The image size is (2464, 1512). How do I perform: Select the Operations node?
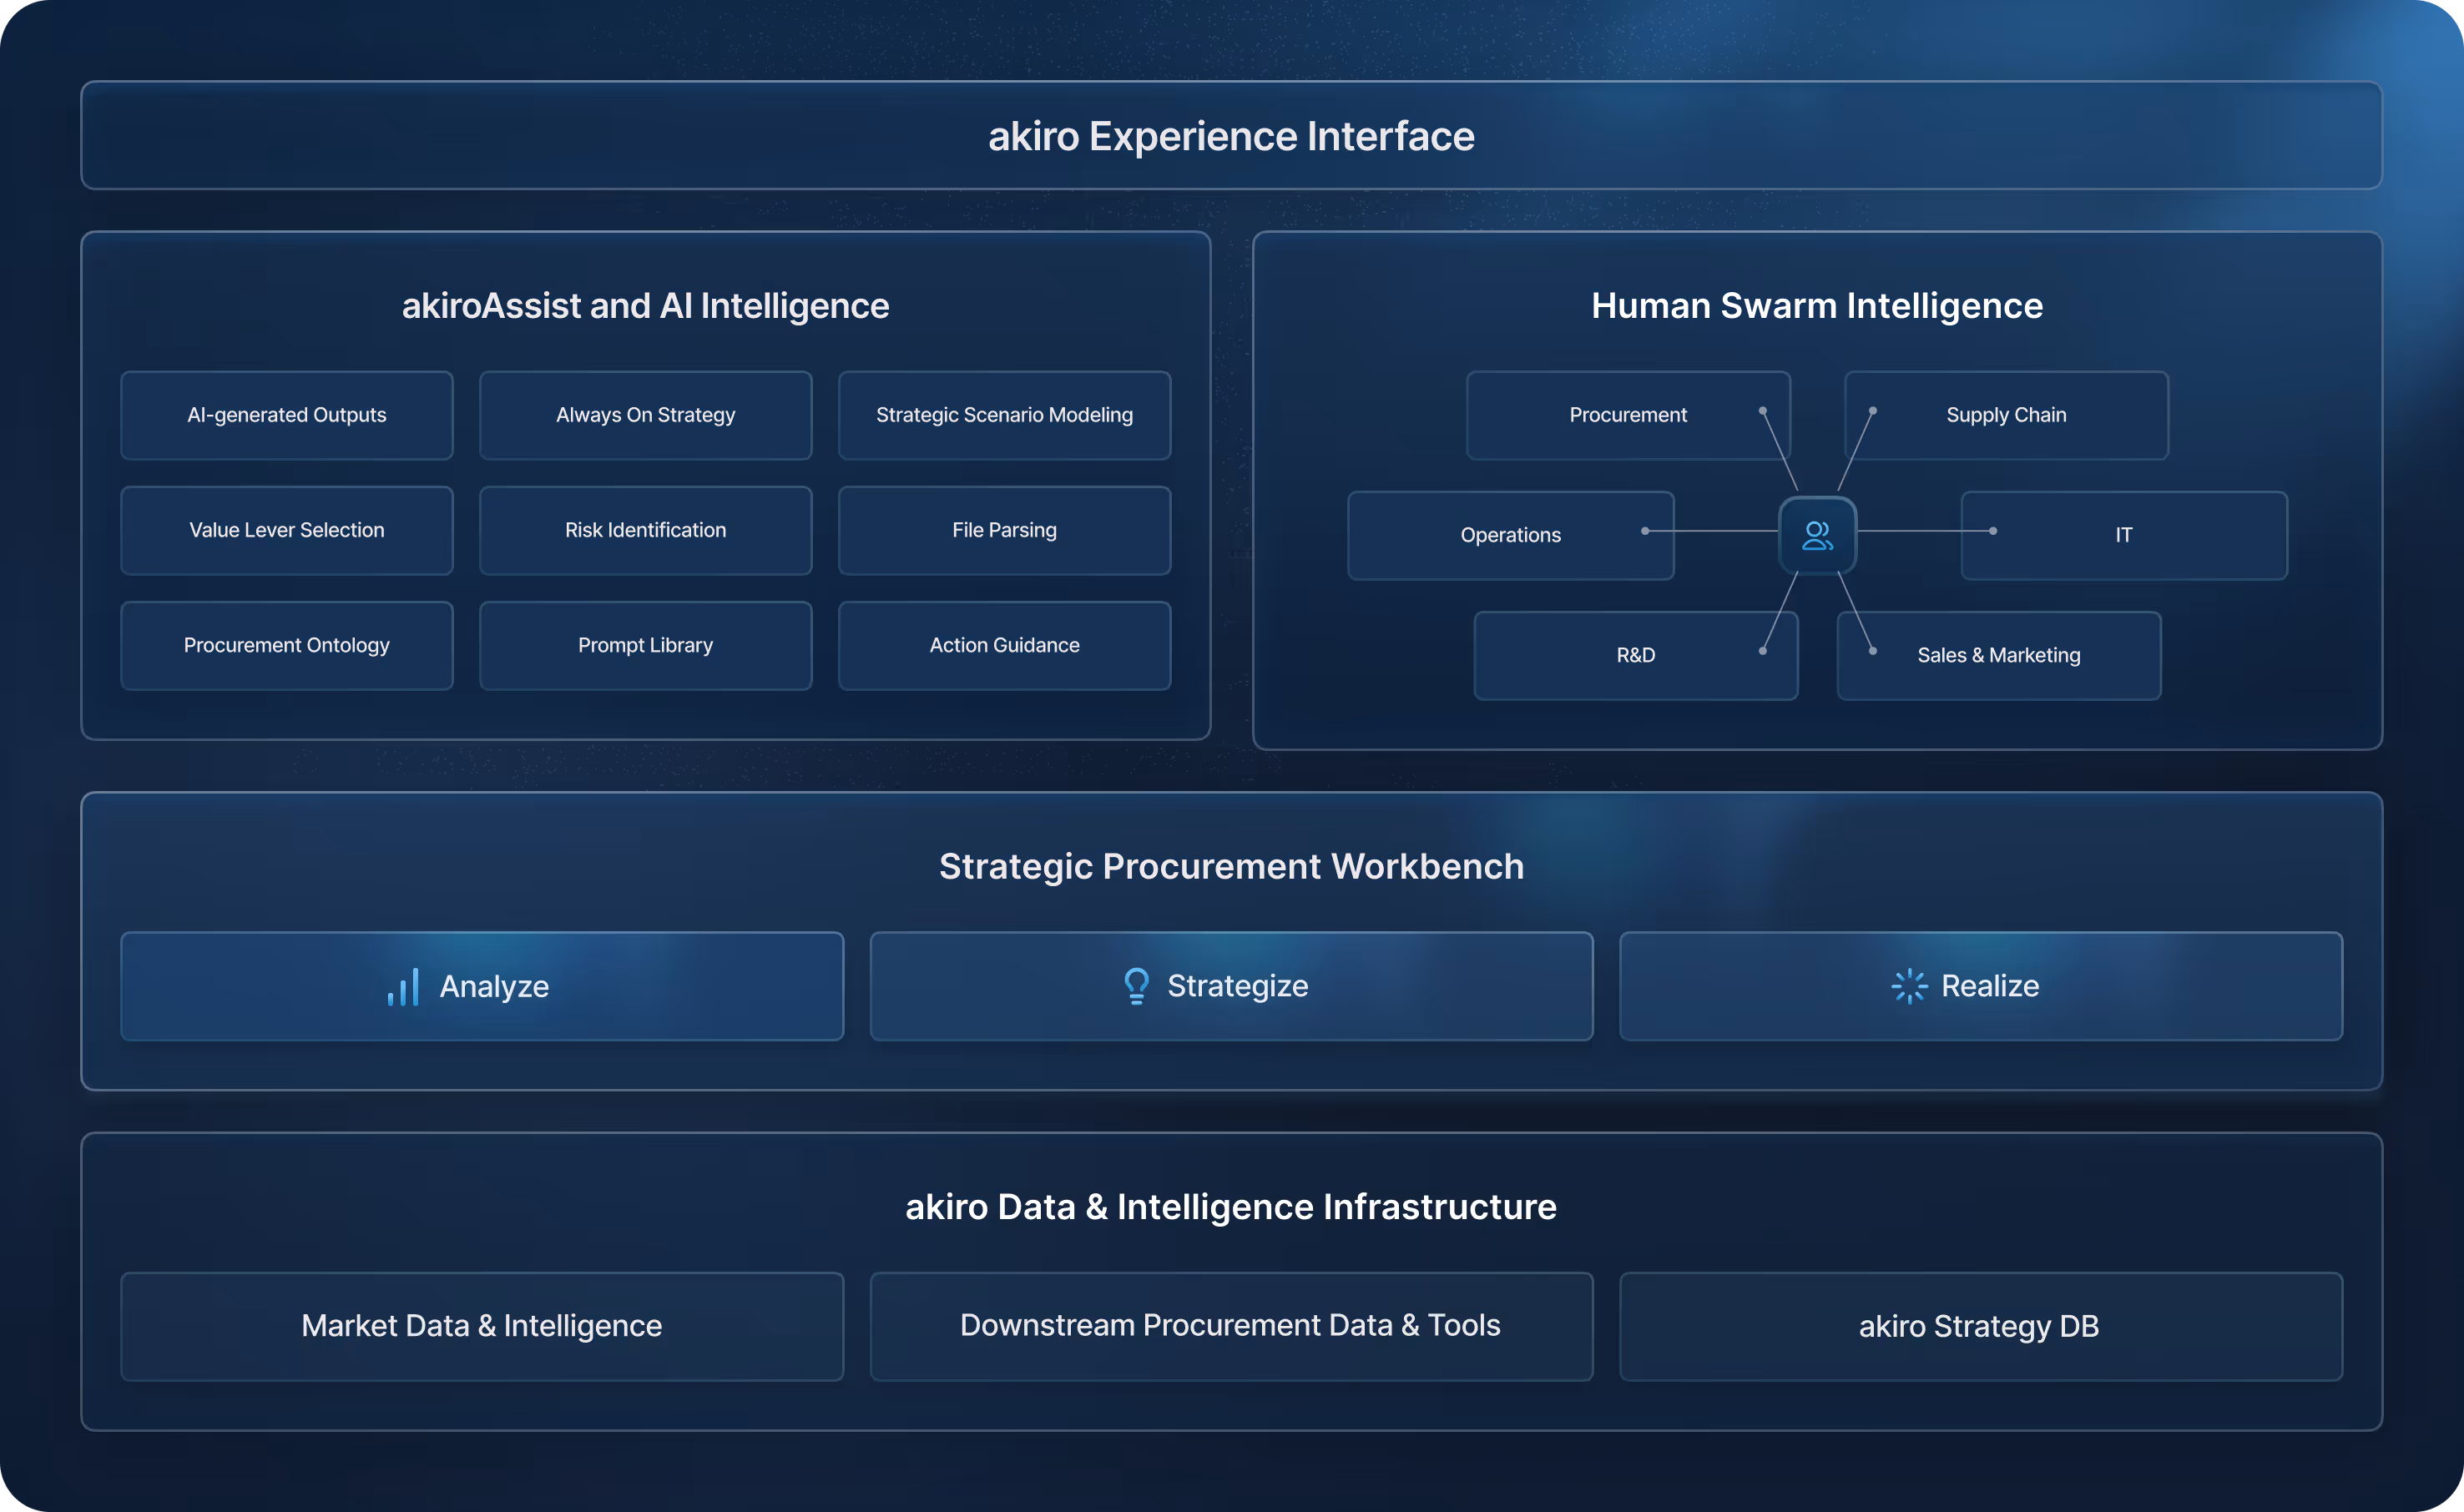pyautogui.click(x=1510, y=535)
